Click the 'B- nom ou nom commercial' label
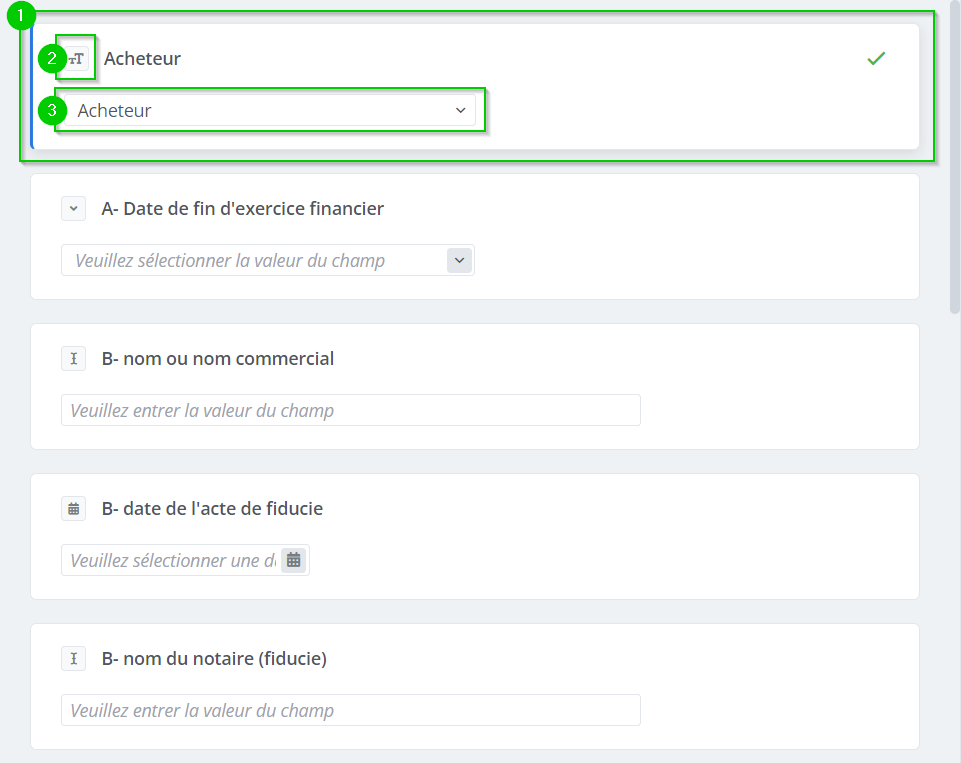The width and height of the screenshot is (961, 763). [217, 359]
